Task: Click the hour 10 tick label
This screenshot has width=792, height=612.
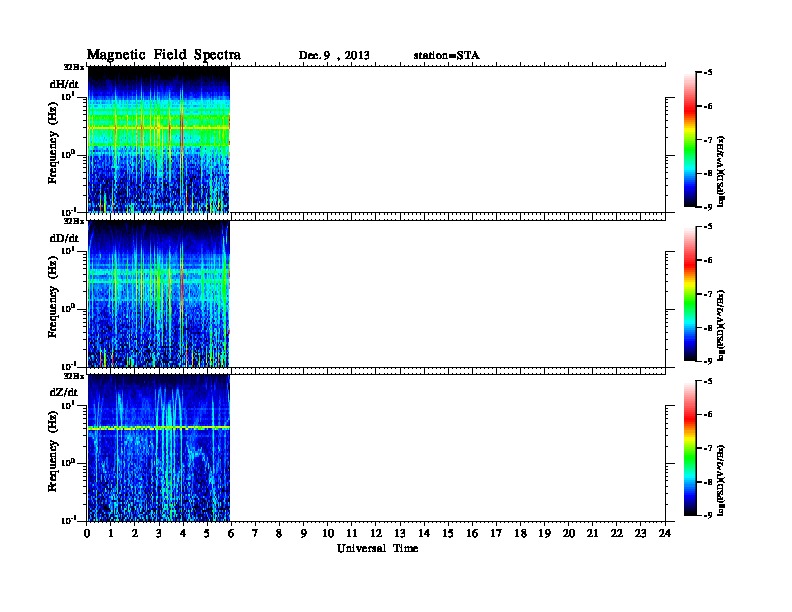Action: [x=328, y=534]
